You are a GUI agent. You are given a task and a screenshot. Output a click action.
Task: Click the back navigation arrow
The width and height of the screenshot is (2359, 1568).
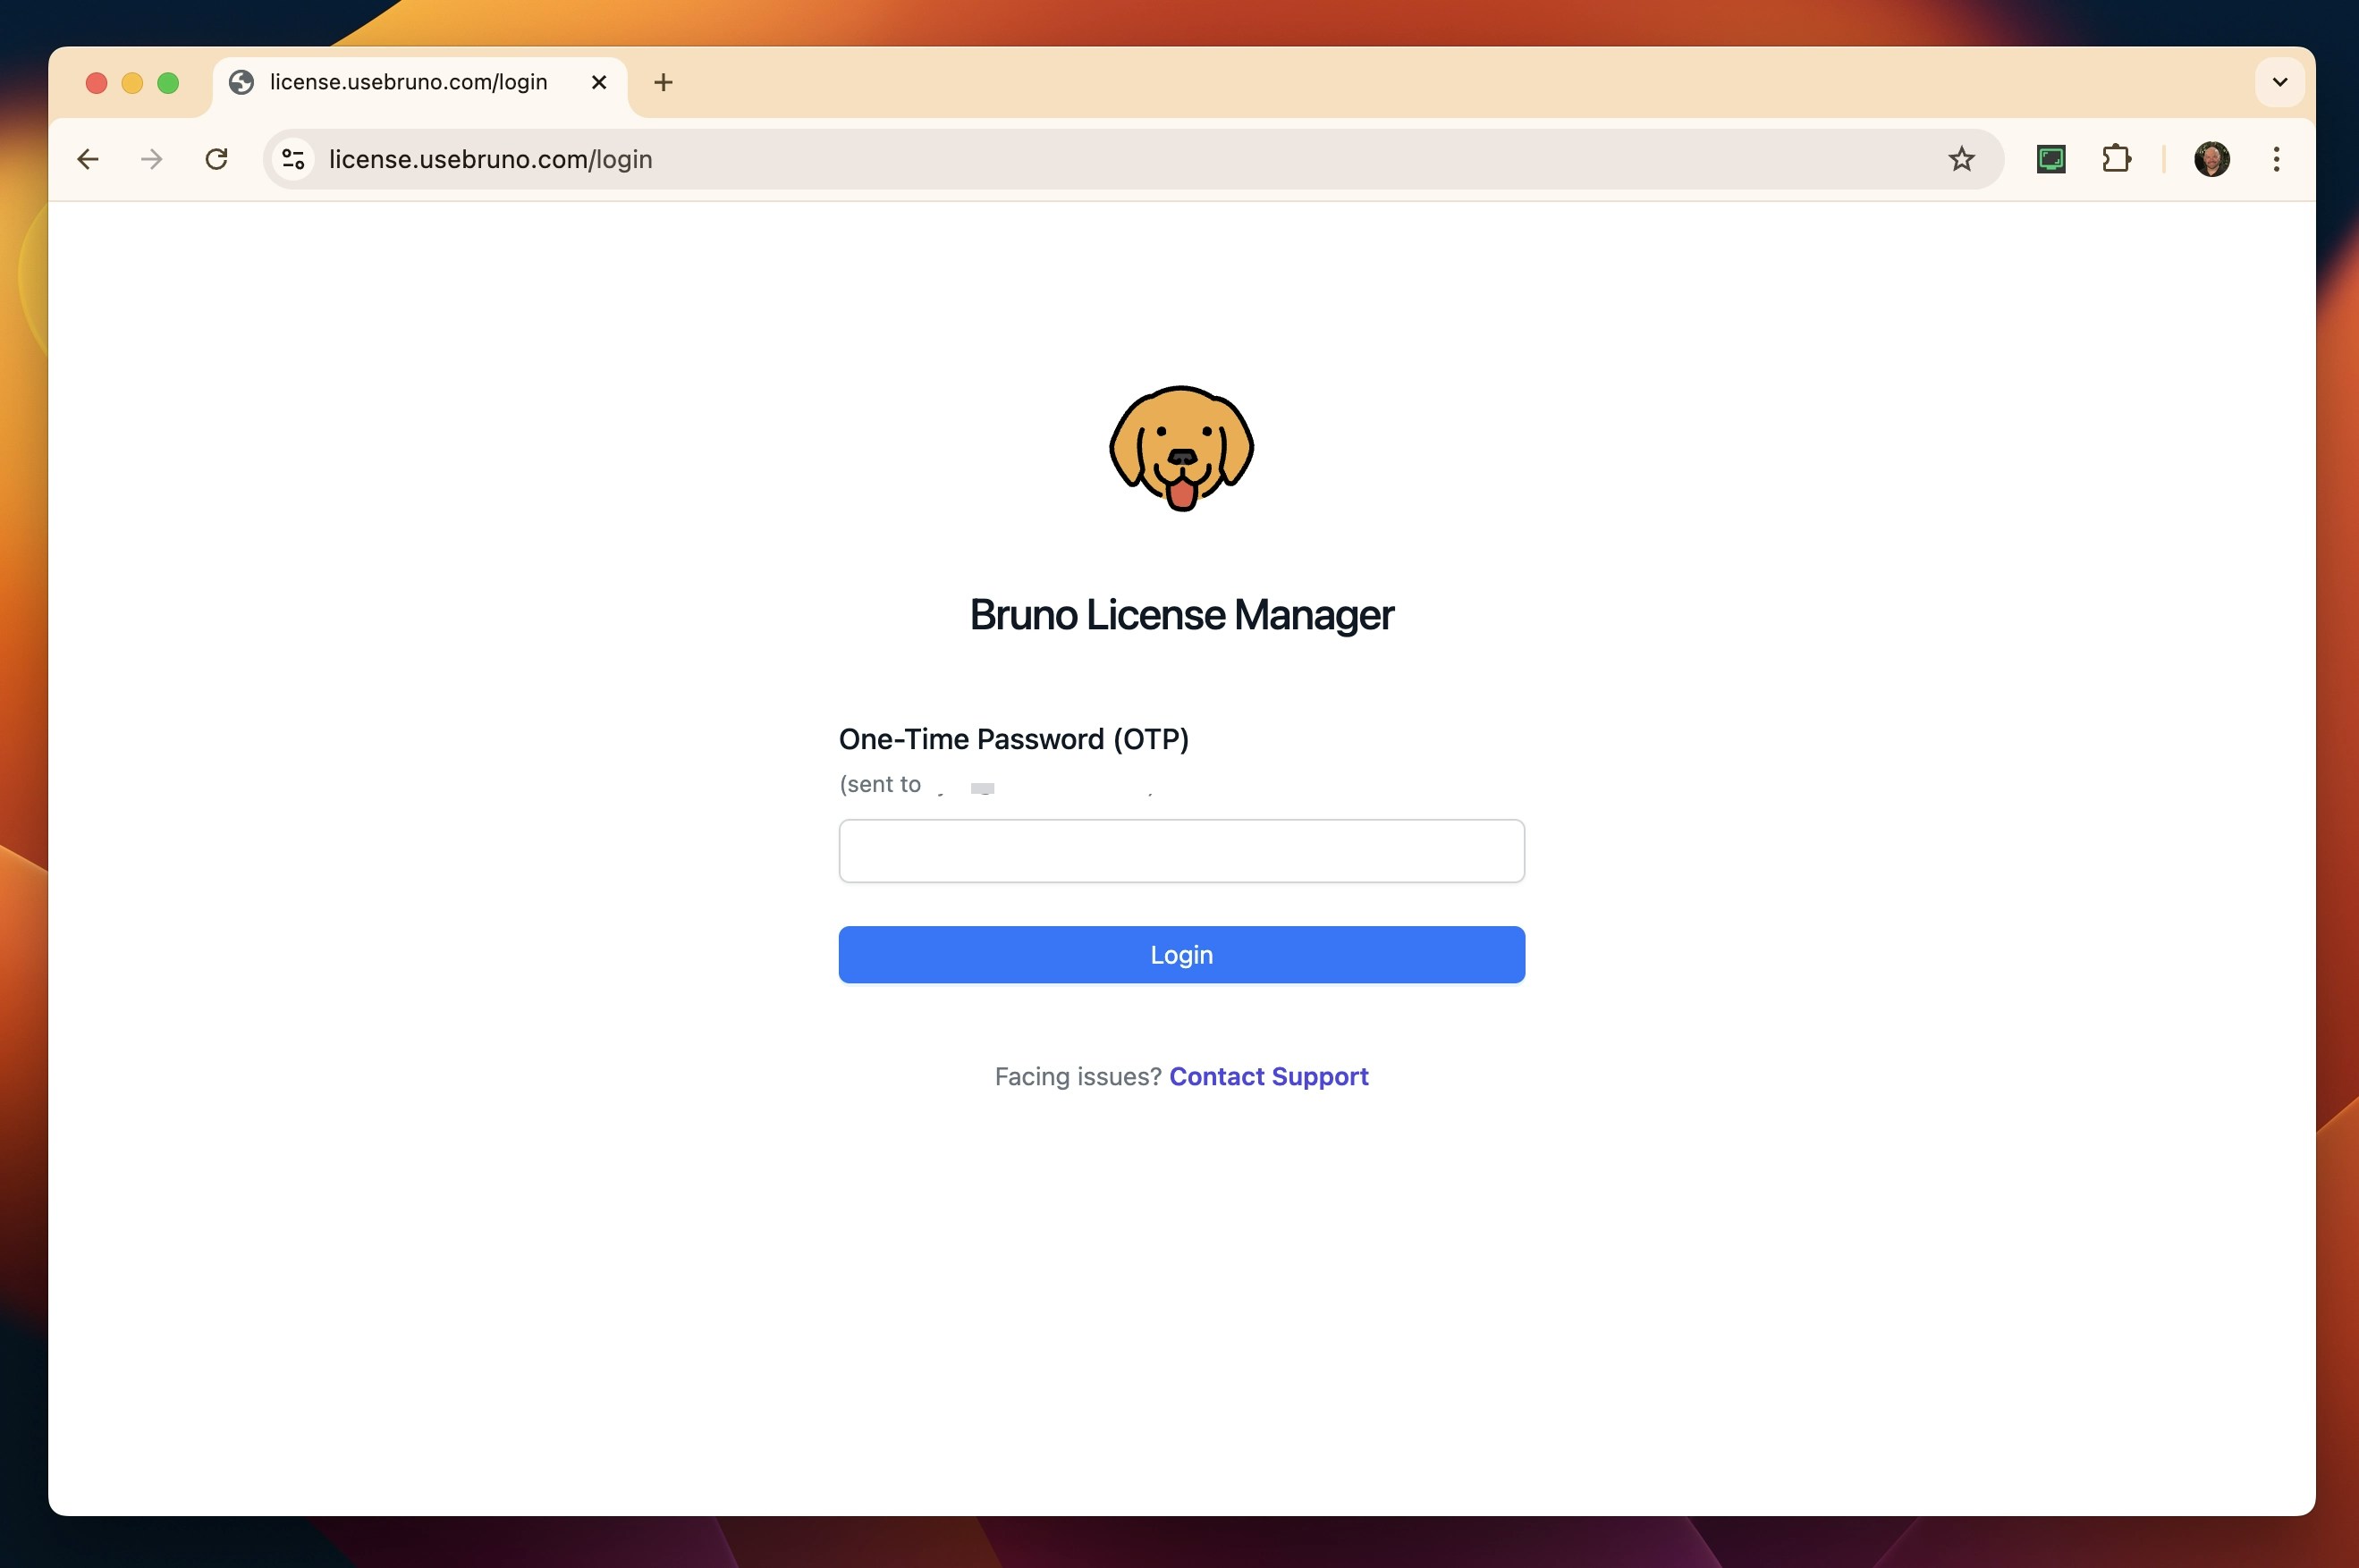click(x=88, y=159)
